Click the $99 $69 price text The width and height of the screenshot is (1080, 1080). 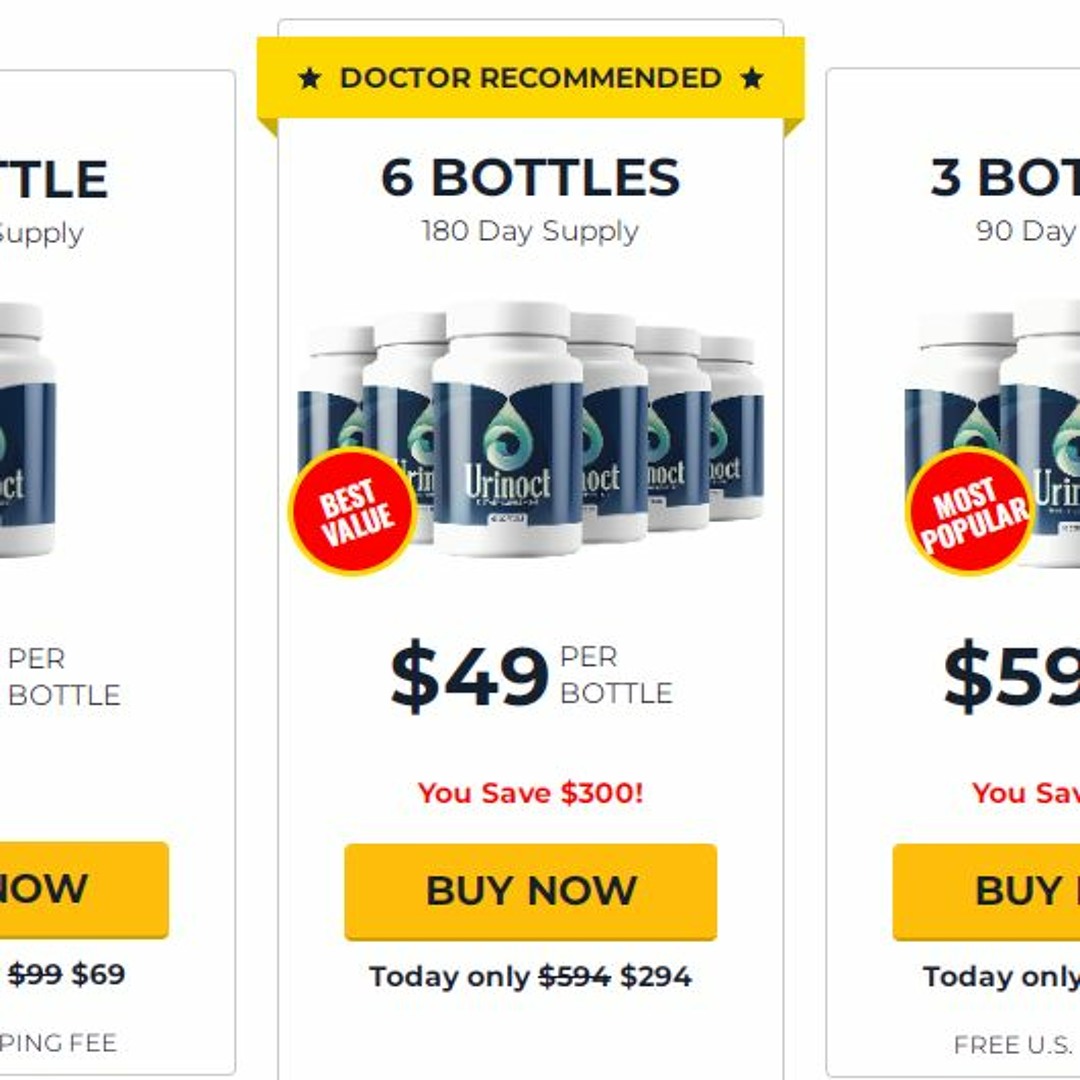pyautogui.click(x=66, y=975)
